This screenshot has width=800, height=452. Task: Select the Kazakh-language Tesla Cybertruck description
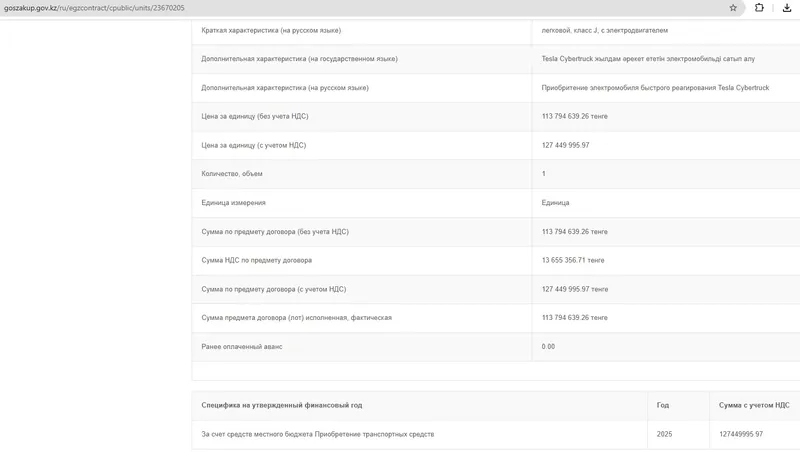(x=648, y=59)
